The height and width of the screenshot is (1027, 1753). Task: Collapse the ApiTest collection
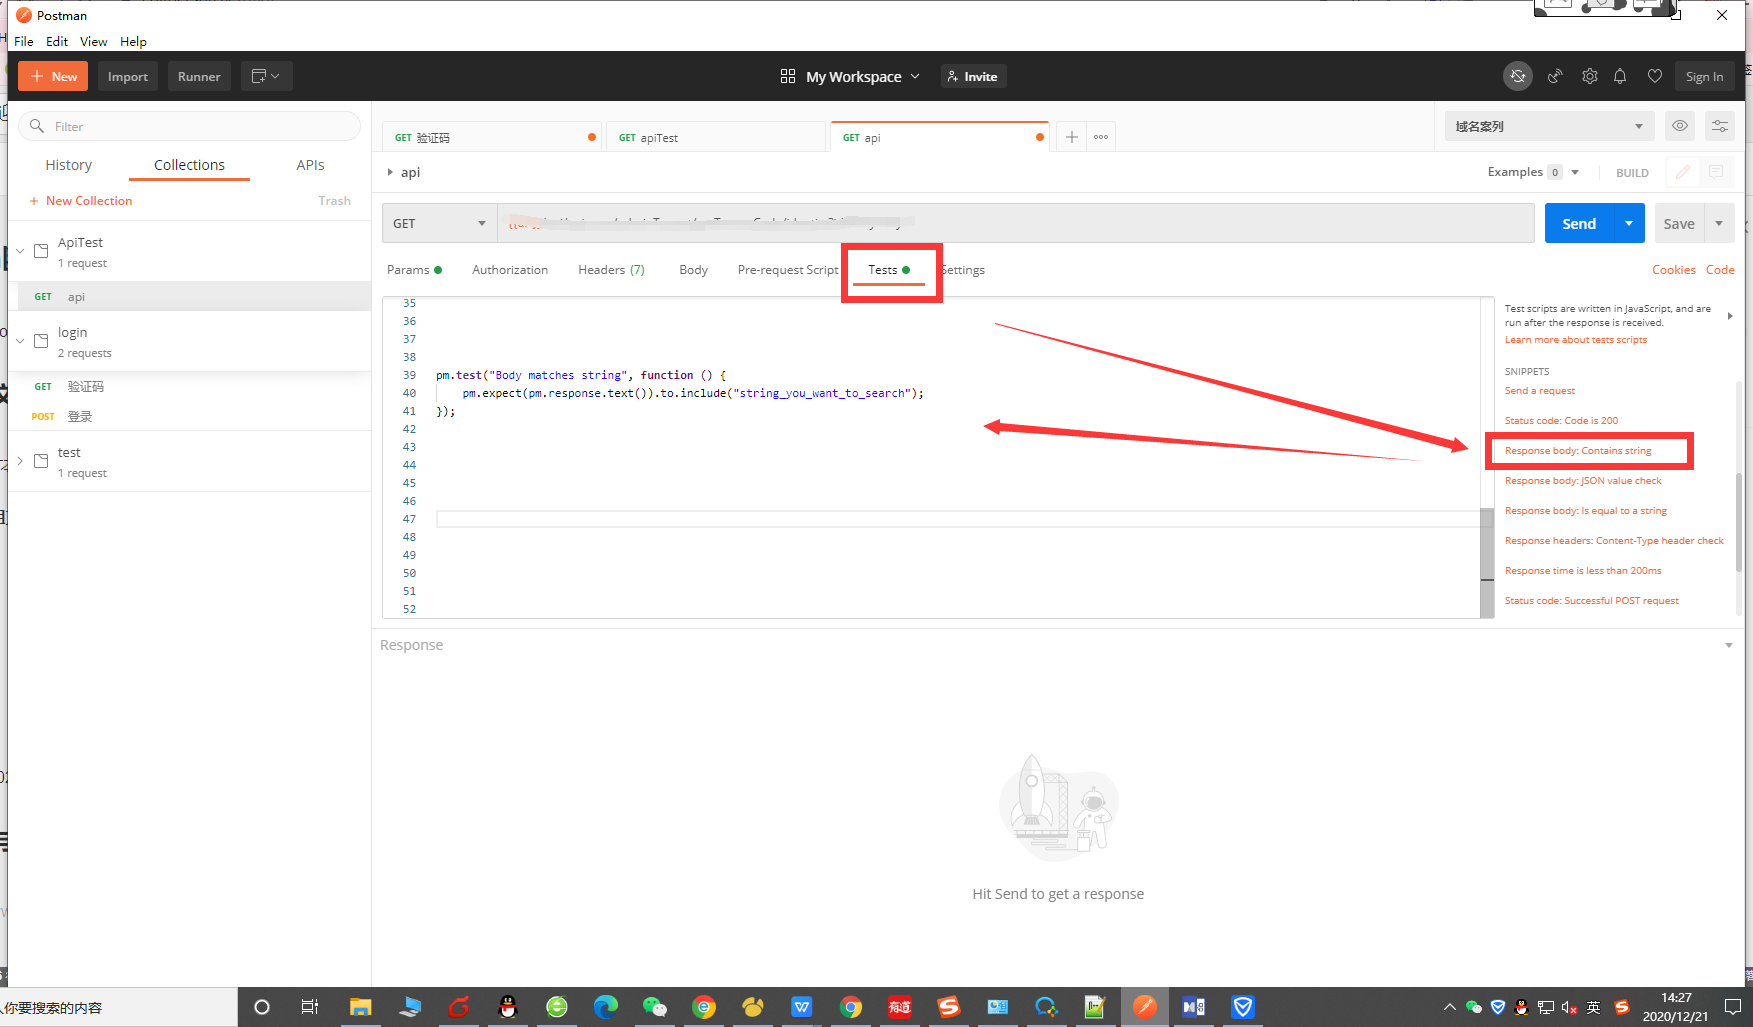click(x=20, y=251)
